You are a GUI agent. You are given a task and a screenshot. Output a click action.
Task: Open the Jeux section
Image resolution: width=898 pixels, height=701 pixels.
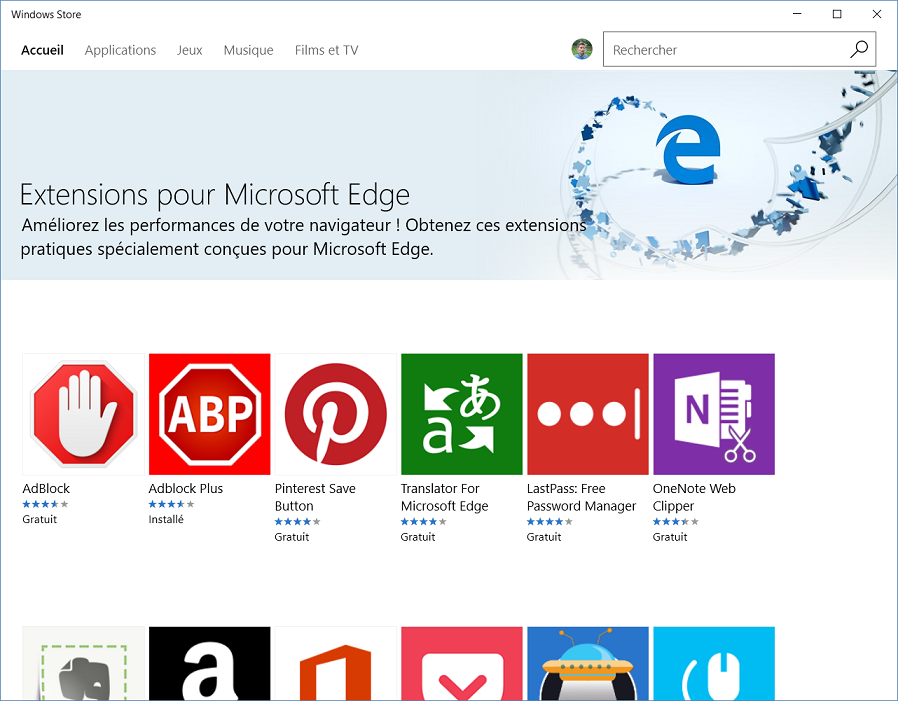pyautogui.click(x=189, y=50)
